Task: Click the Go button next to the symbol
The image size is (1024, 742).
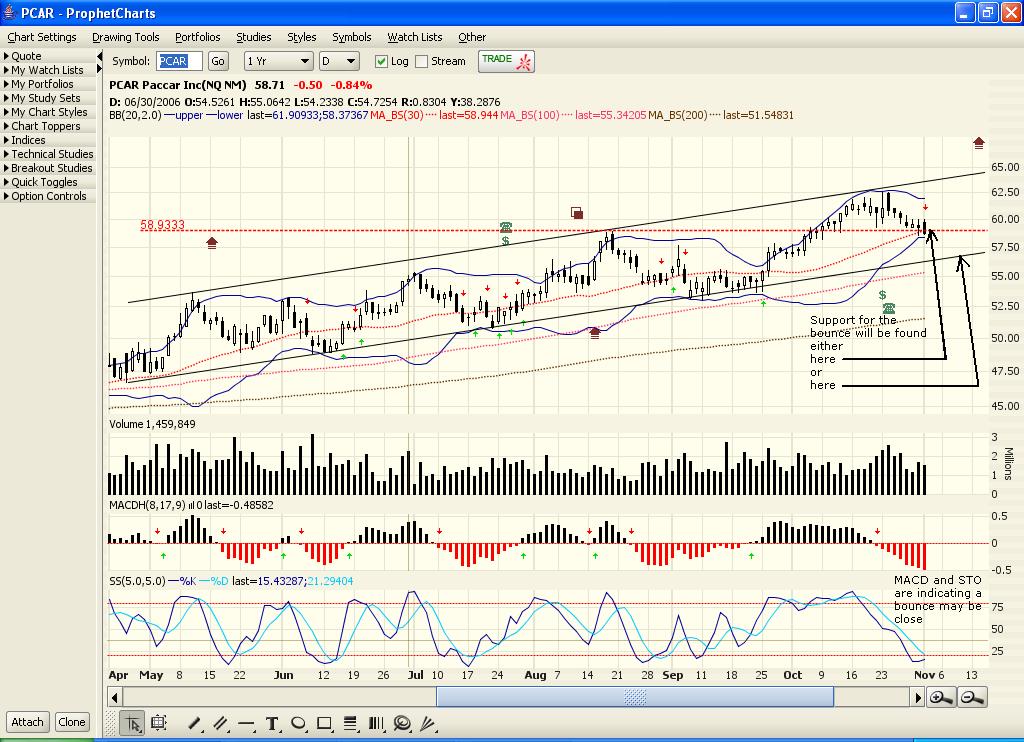Action: click(x=217, y=61)
